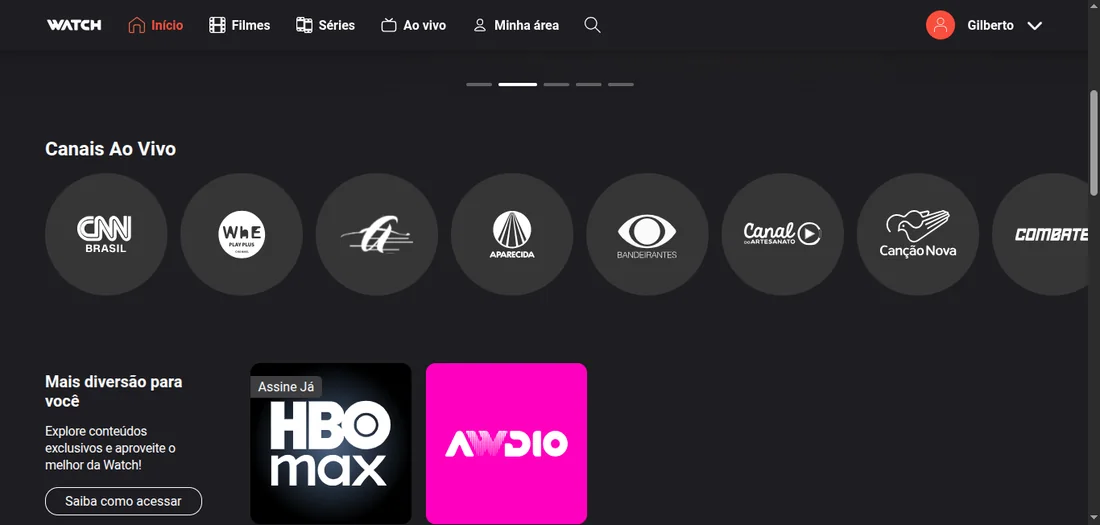The width and height of the screenshot is (1100, 525).
Task: Click Saiba como acessar button
Action: pos(123,501)
